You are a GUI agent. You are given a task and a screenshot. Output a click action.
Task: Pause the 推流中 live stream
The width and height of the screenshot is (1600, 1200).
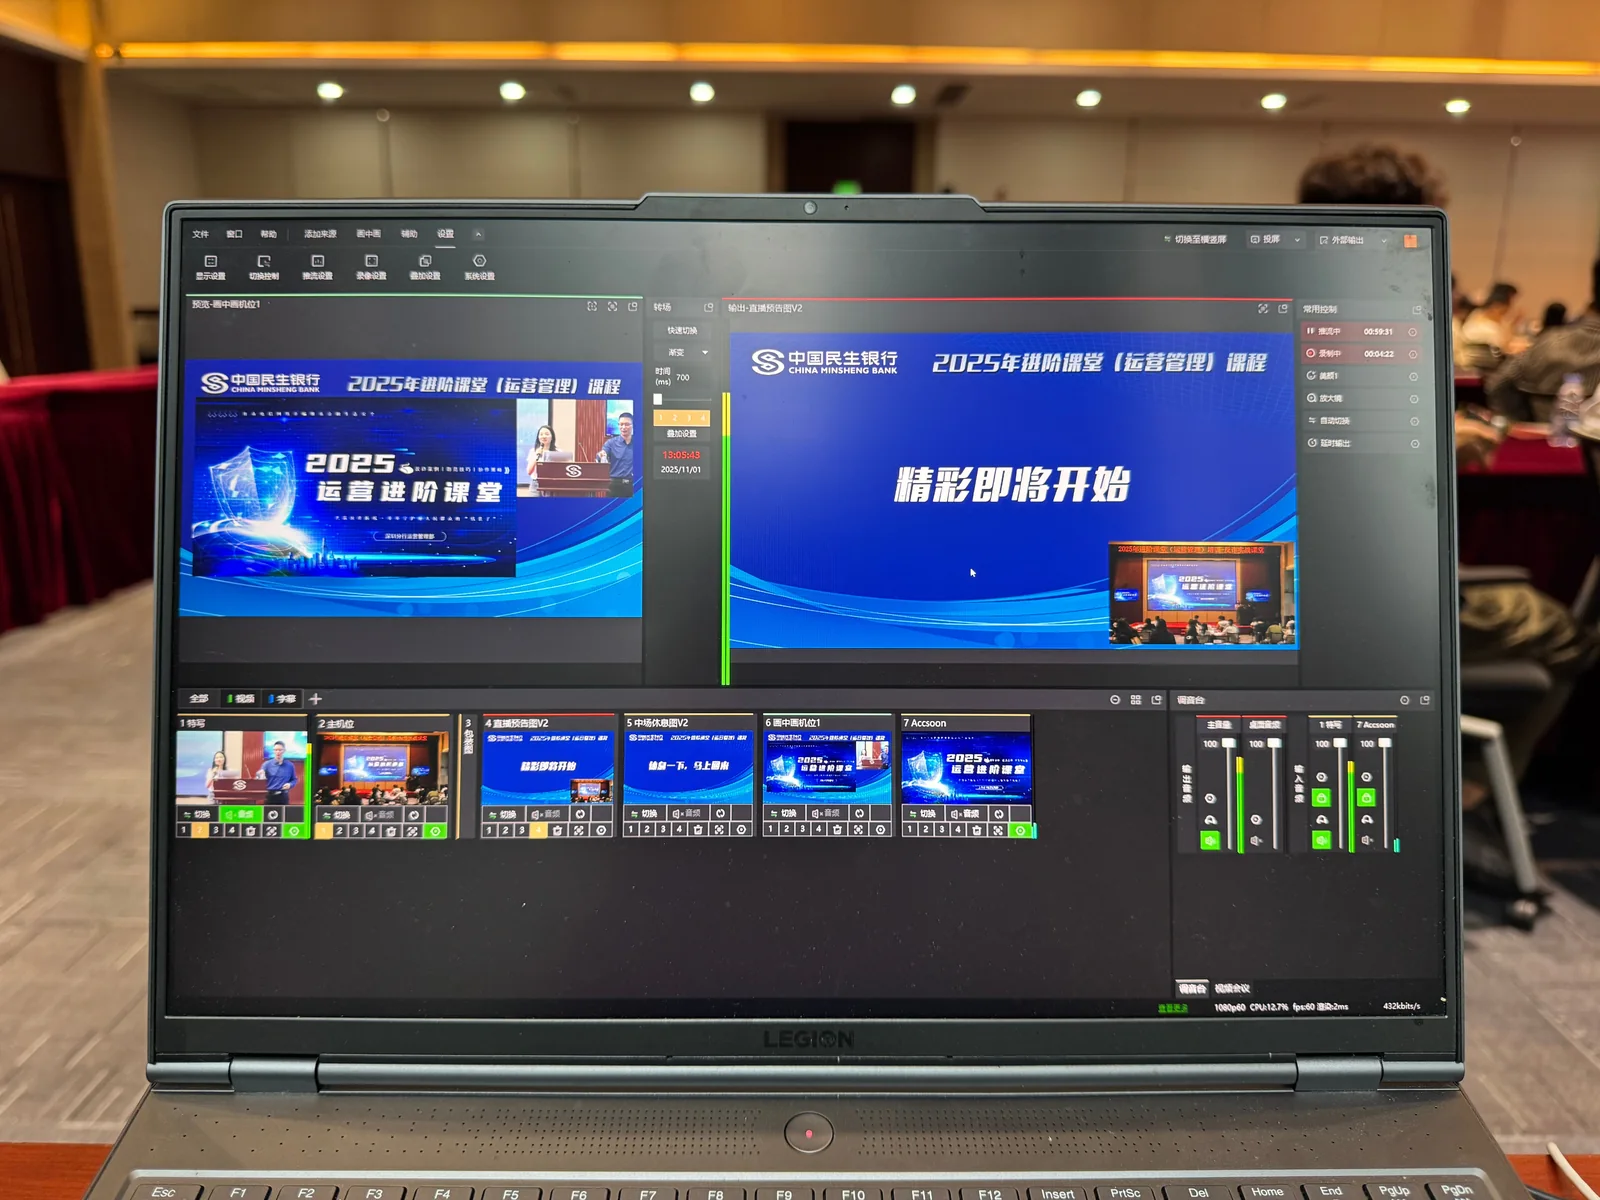point(1311,331)
